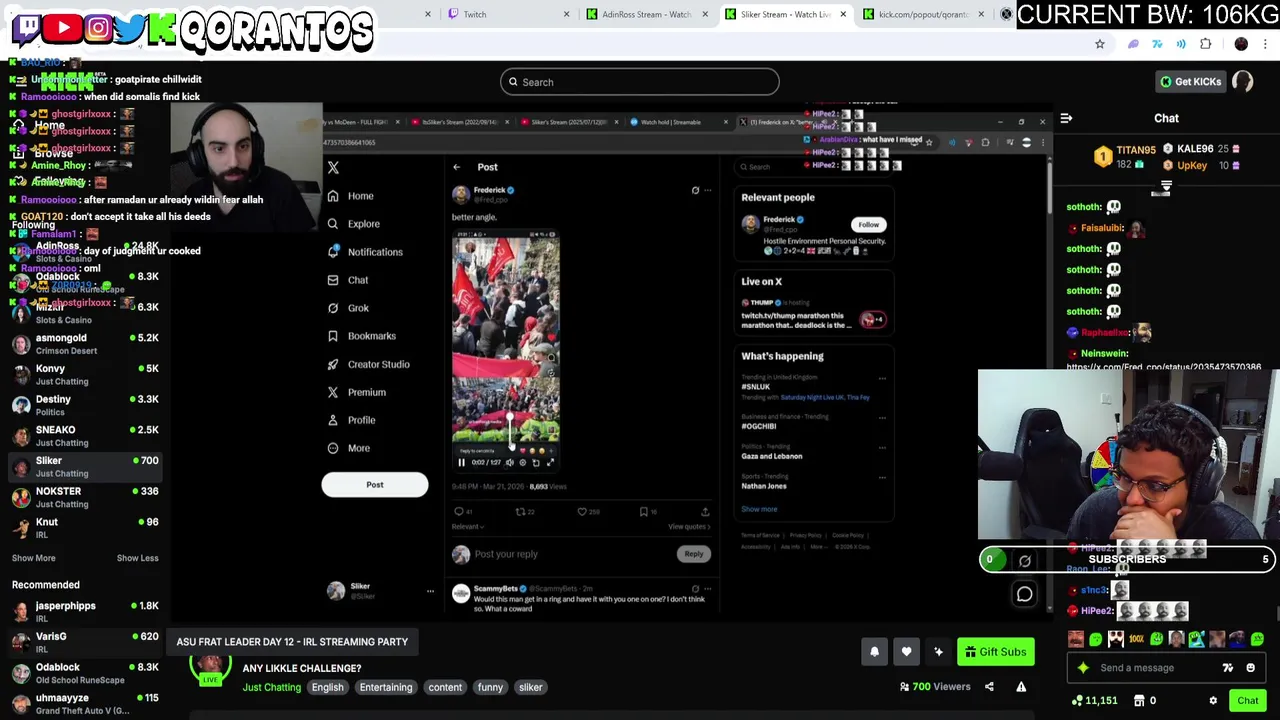
Task: Collapse with Show Less in Kick sidebar
Action: 137,558
